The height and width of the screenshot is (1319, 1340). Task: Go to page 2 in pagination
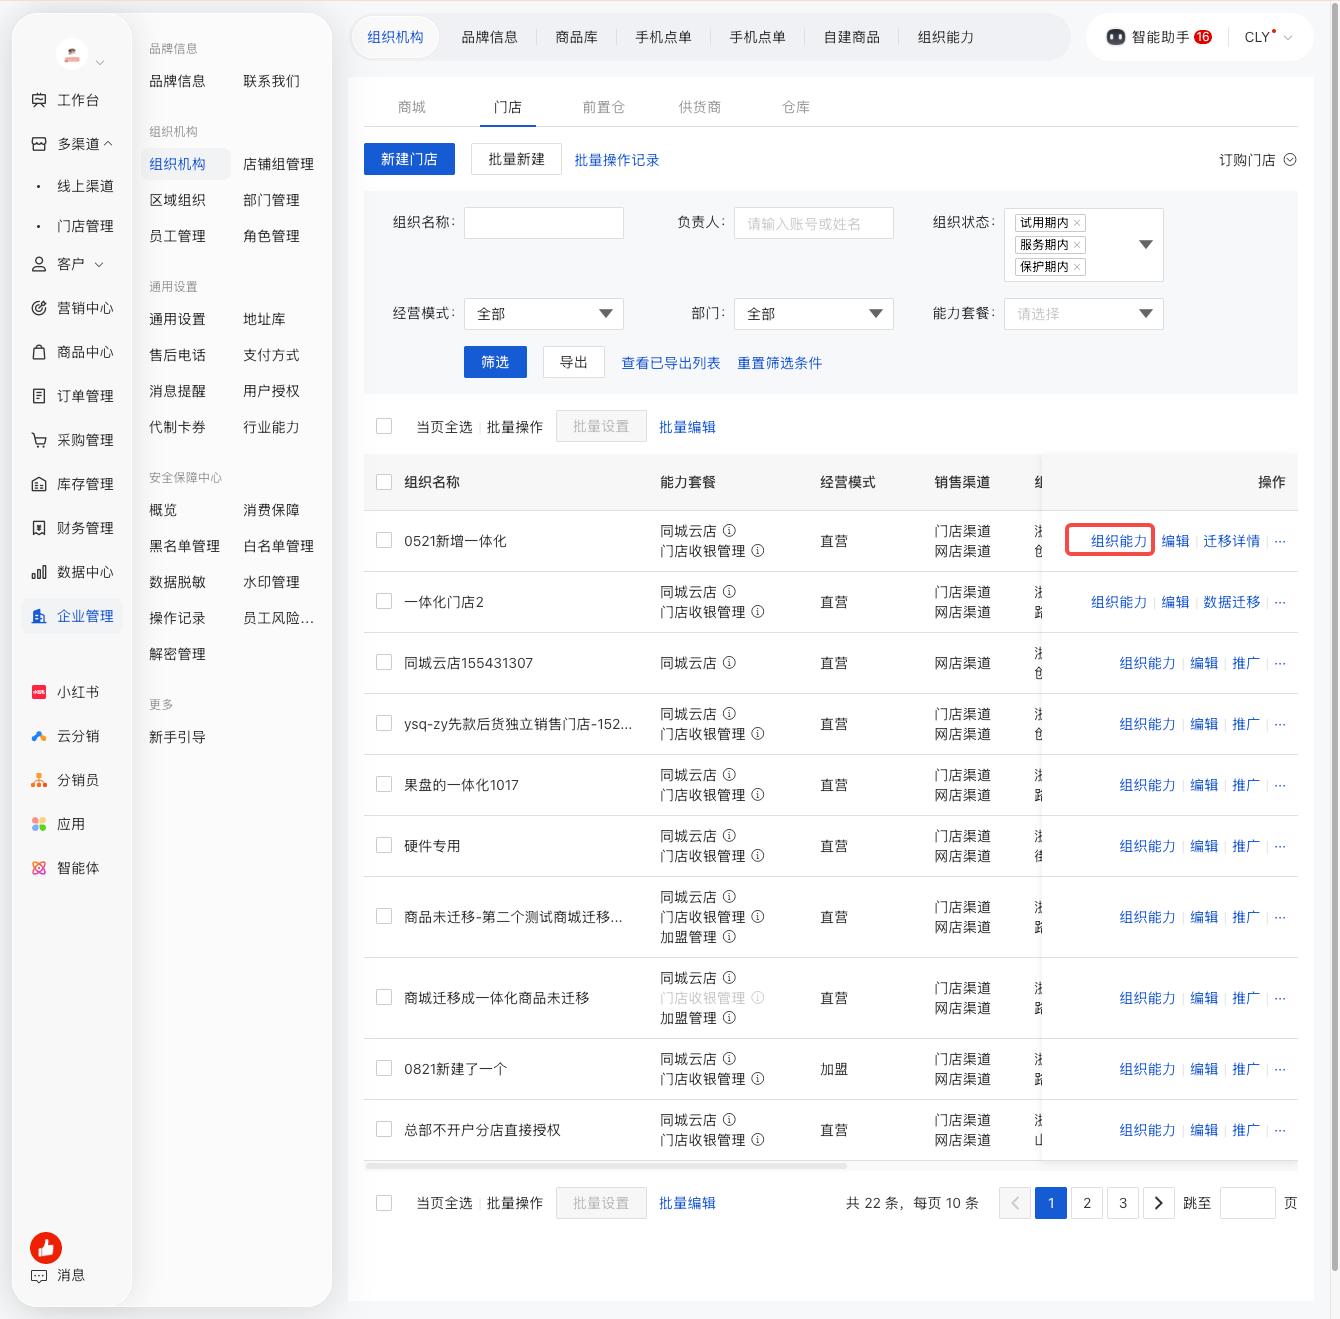1087,1203
